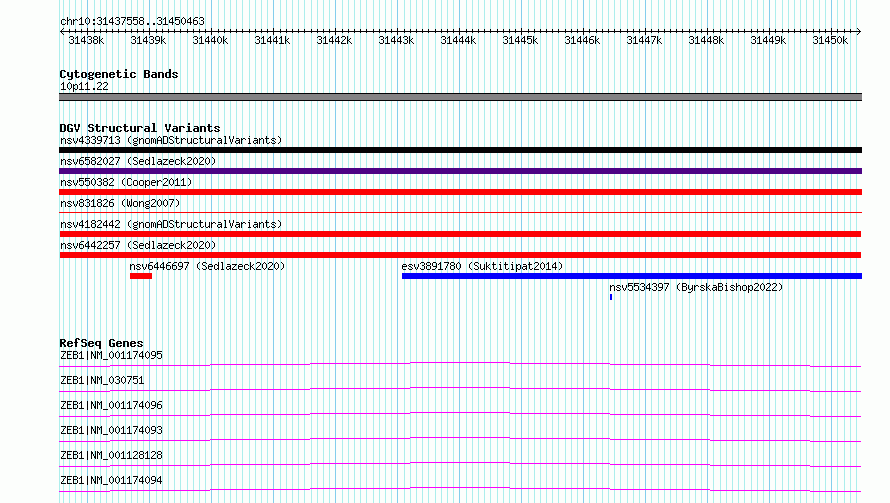Open the esv3891780 Suktitipat2014 label
This screenshot has height=503, width=890.
(x=482, y=266)
